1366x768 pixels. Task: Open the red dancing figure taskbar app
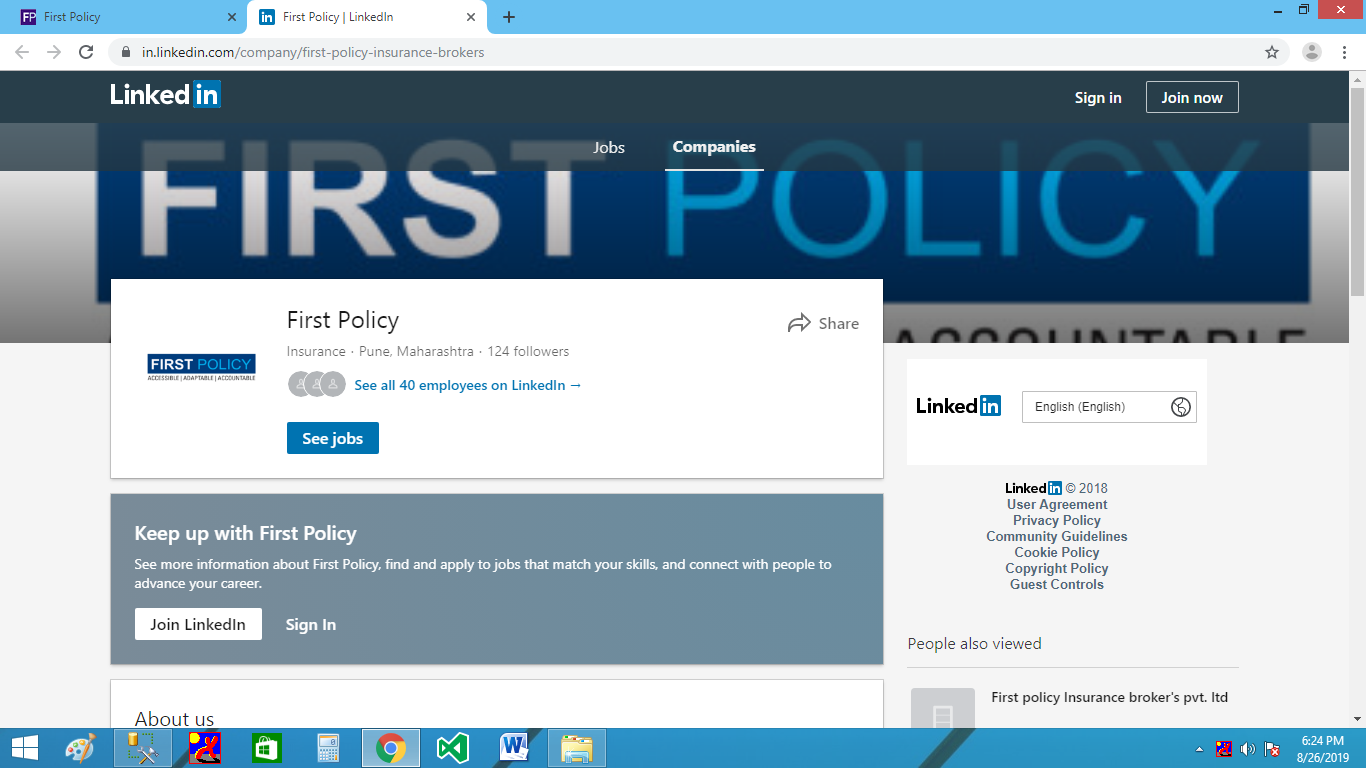205,748
